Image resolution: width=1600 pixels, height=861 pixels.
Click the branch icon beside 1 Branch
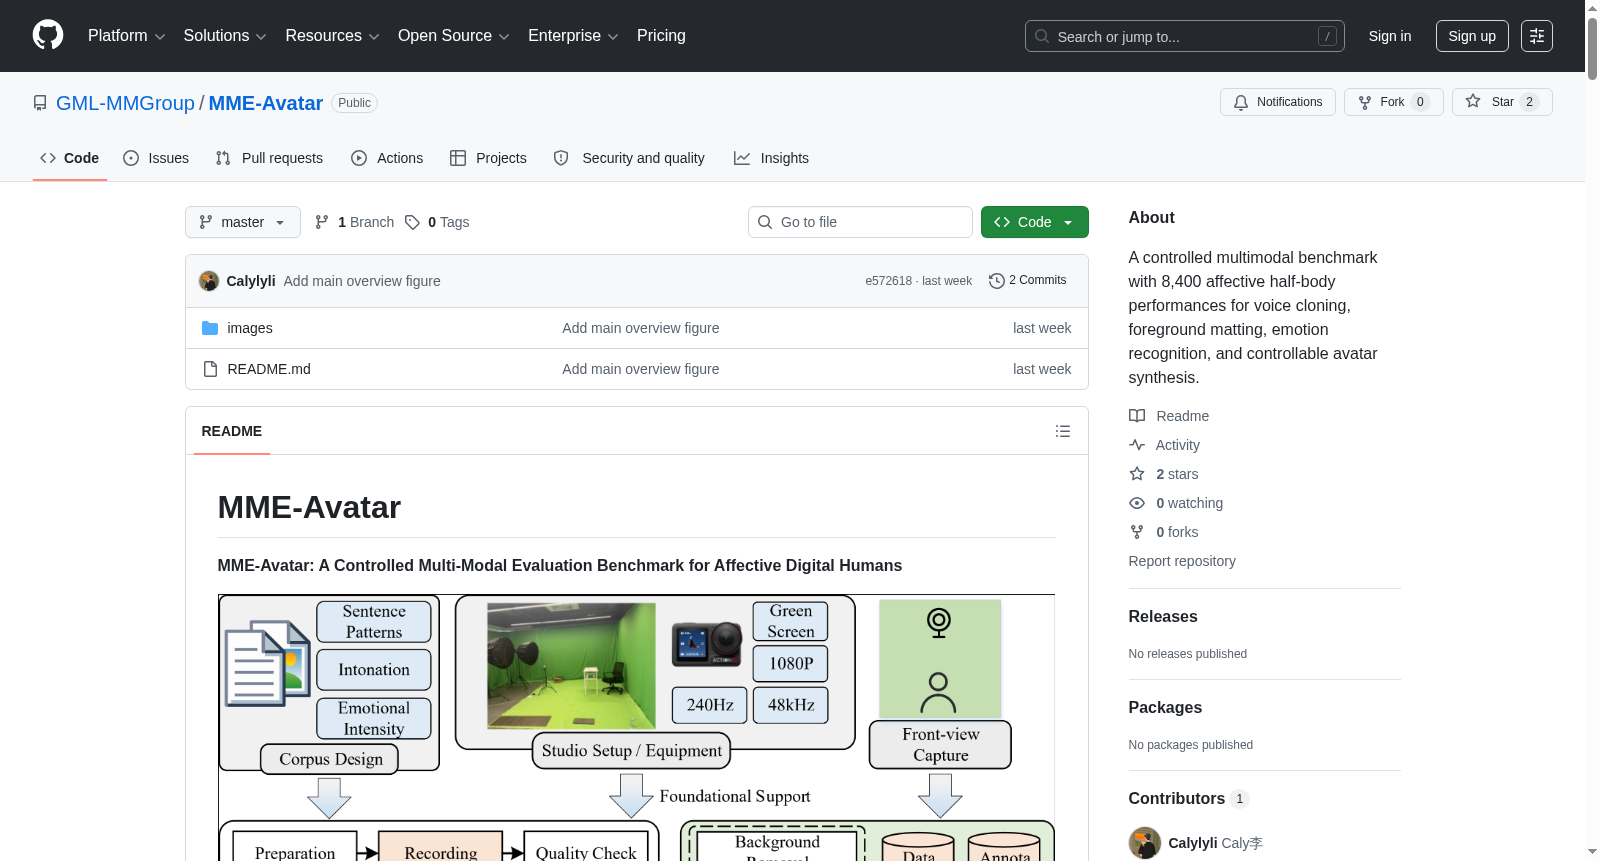322,222
